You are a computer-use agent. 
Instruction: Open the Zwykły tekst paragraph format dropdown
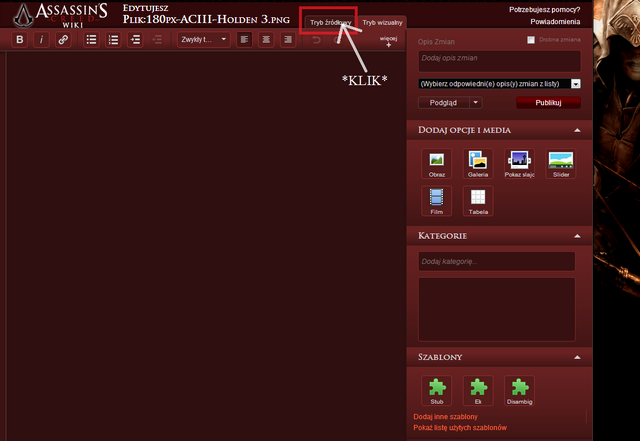203,40
